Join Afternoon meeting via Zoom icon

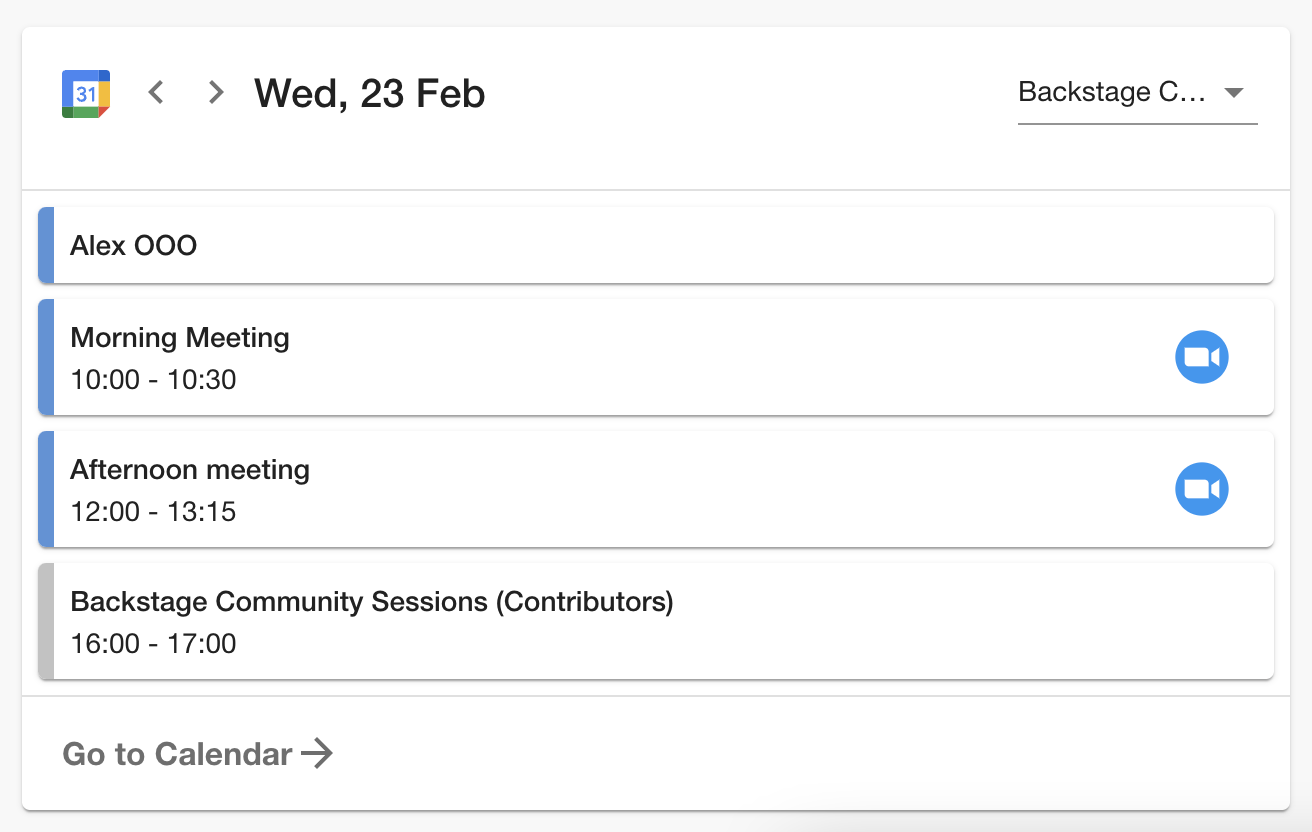tap(1201, 489)
